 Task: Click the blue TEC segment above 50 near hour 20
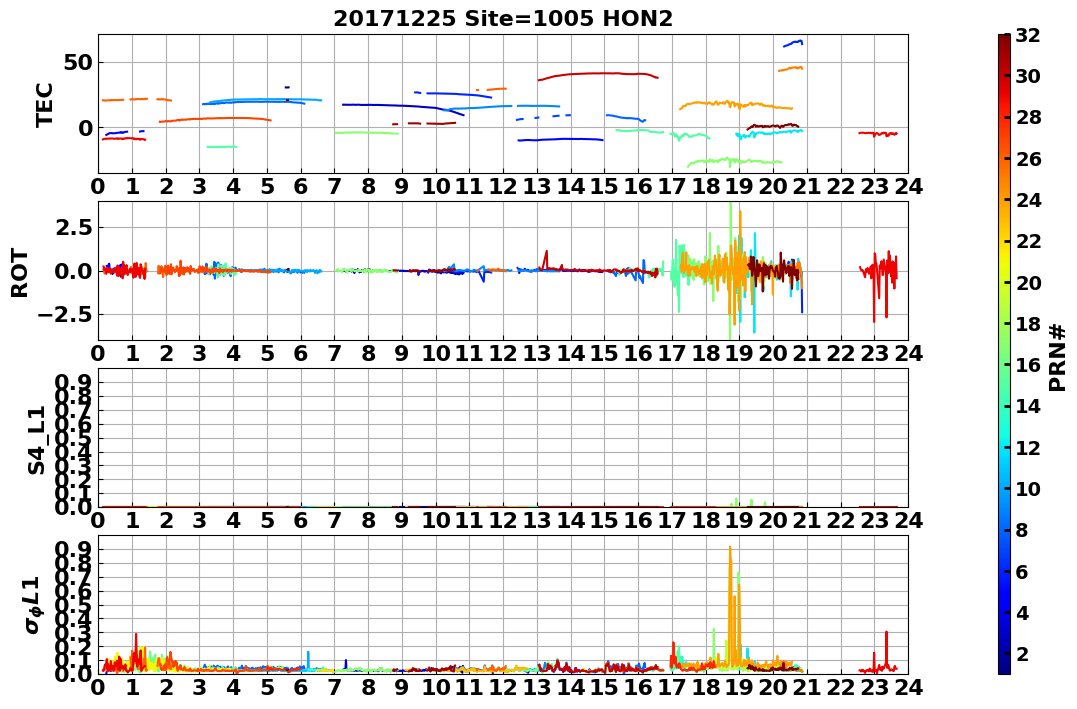[x=793, y=43]
